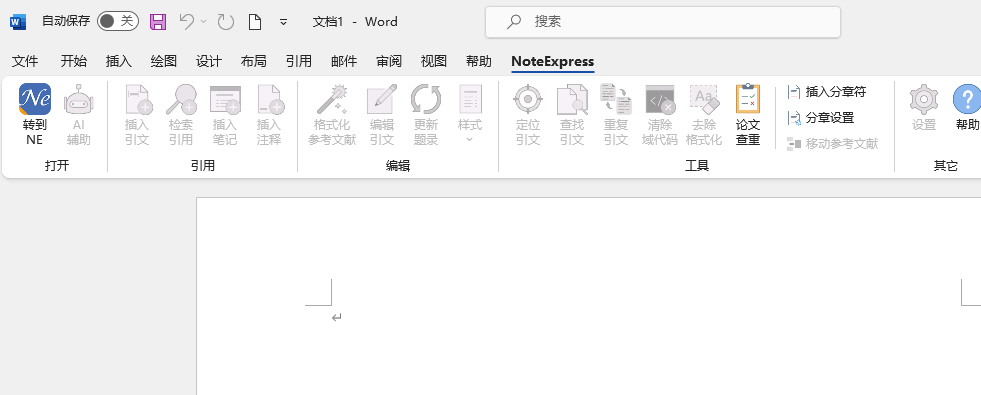The height and width of the screenshot is (395, 981).
Task: Switch to the 视图 (View) tab
Action: (x=434, y=61)
